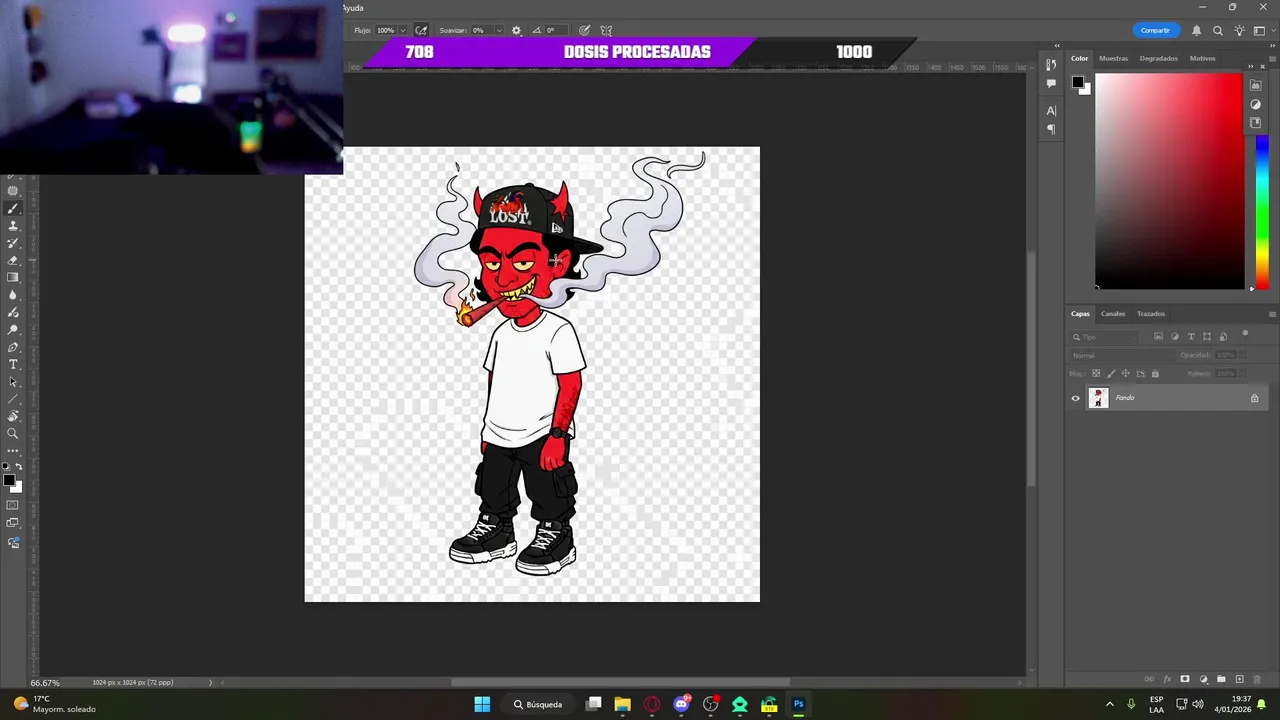Open symmetry paint butterfly options
Screen dimensions: 1280x720
click(606, 30)
